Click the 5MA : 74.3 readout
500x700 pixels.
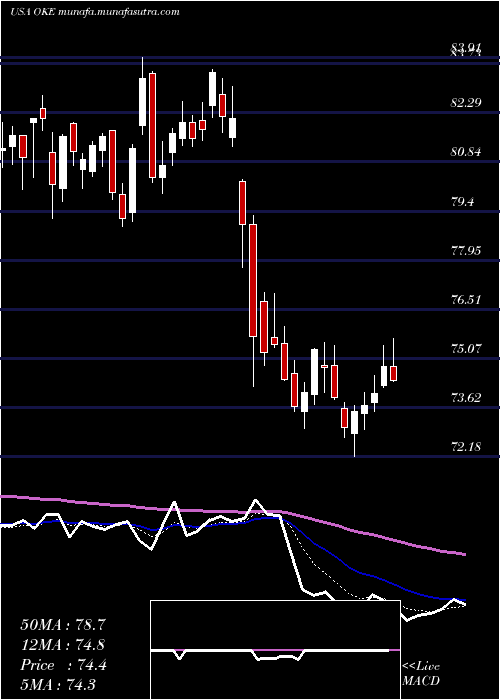point(58,685)
